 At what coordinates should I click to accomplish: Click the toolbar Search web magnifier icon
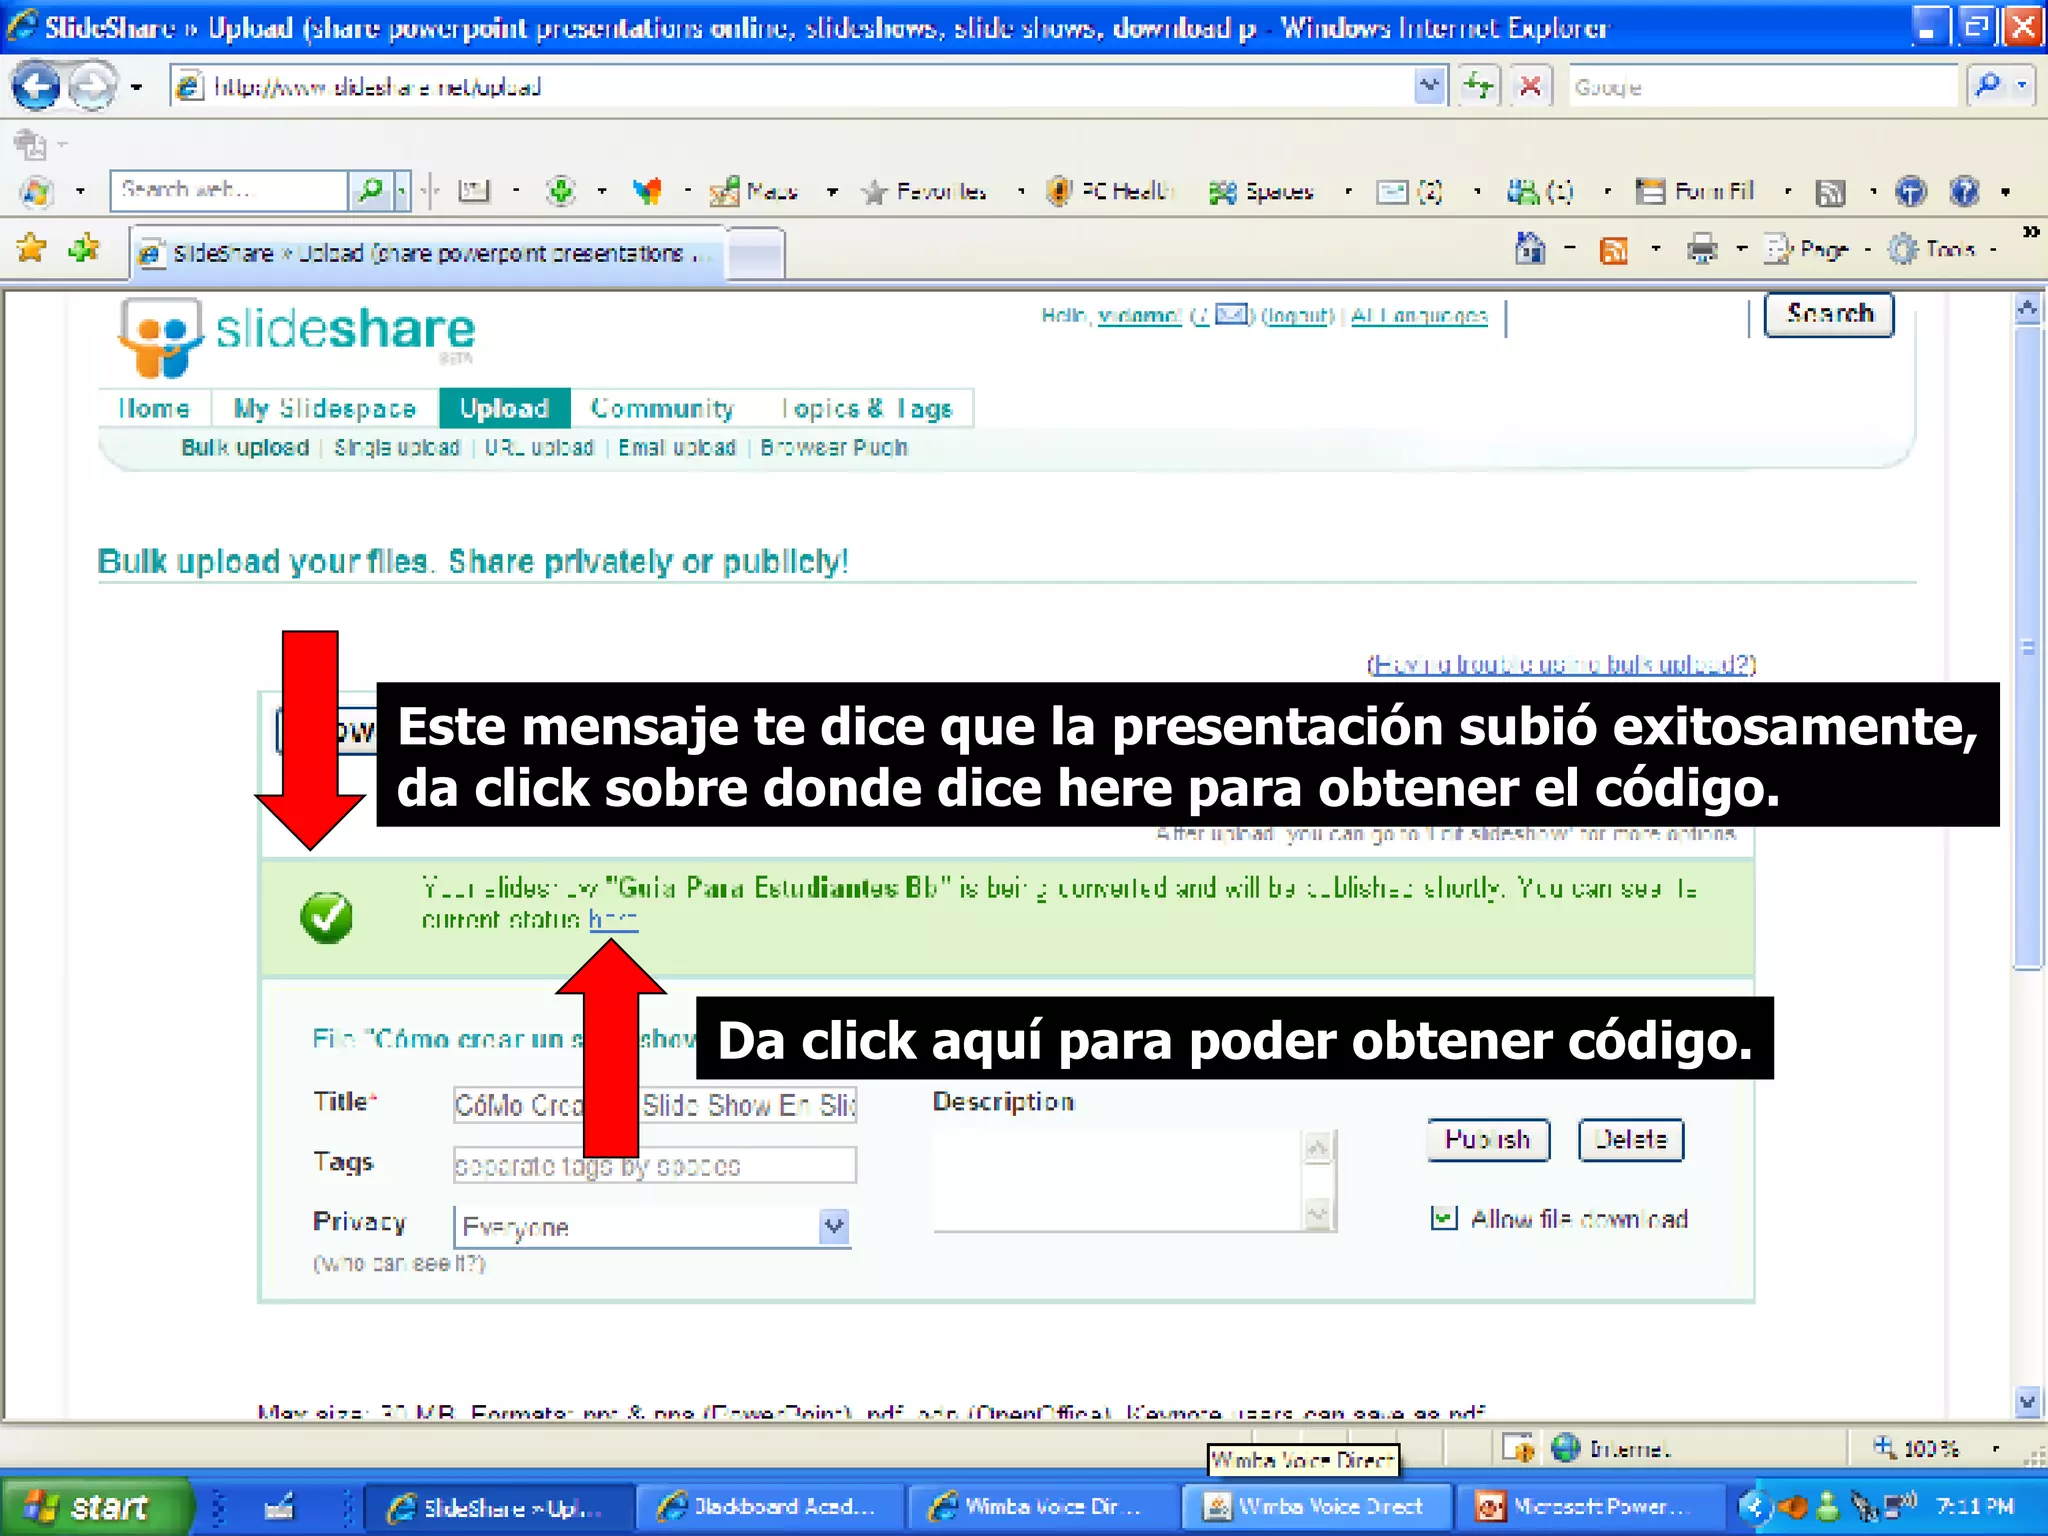(370, 190)
